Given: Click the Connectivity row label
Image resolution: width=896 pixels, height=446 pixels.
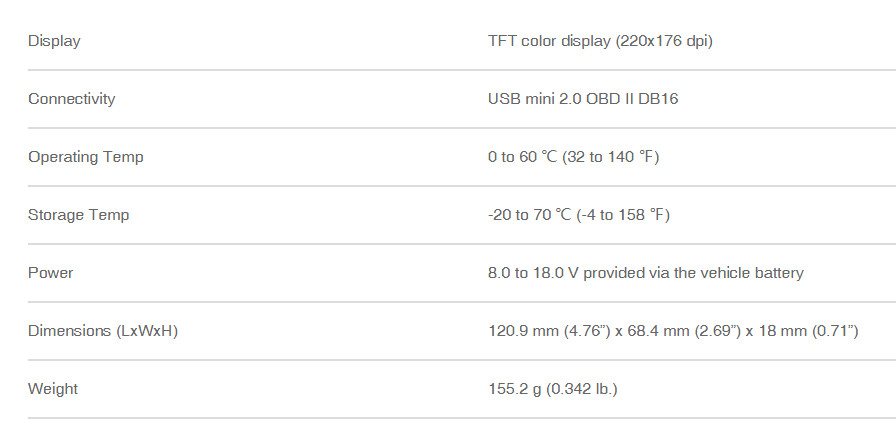Looking at the screenshot, I should coord(71,99).
